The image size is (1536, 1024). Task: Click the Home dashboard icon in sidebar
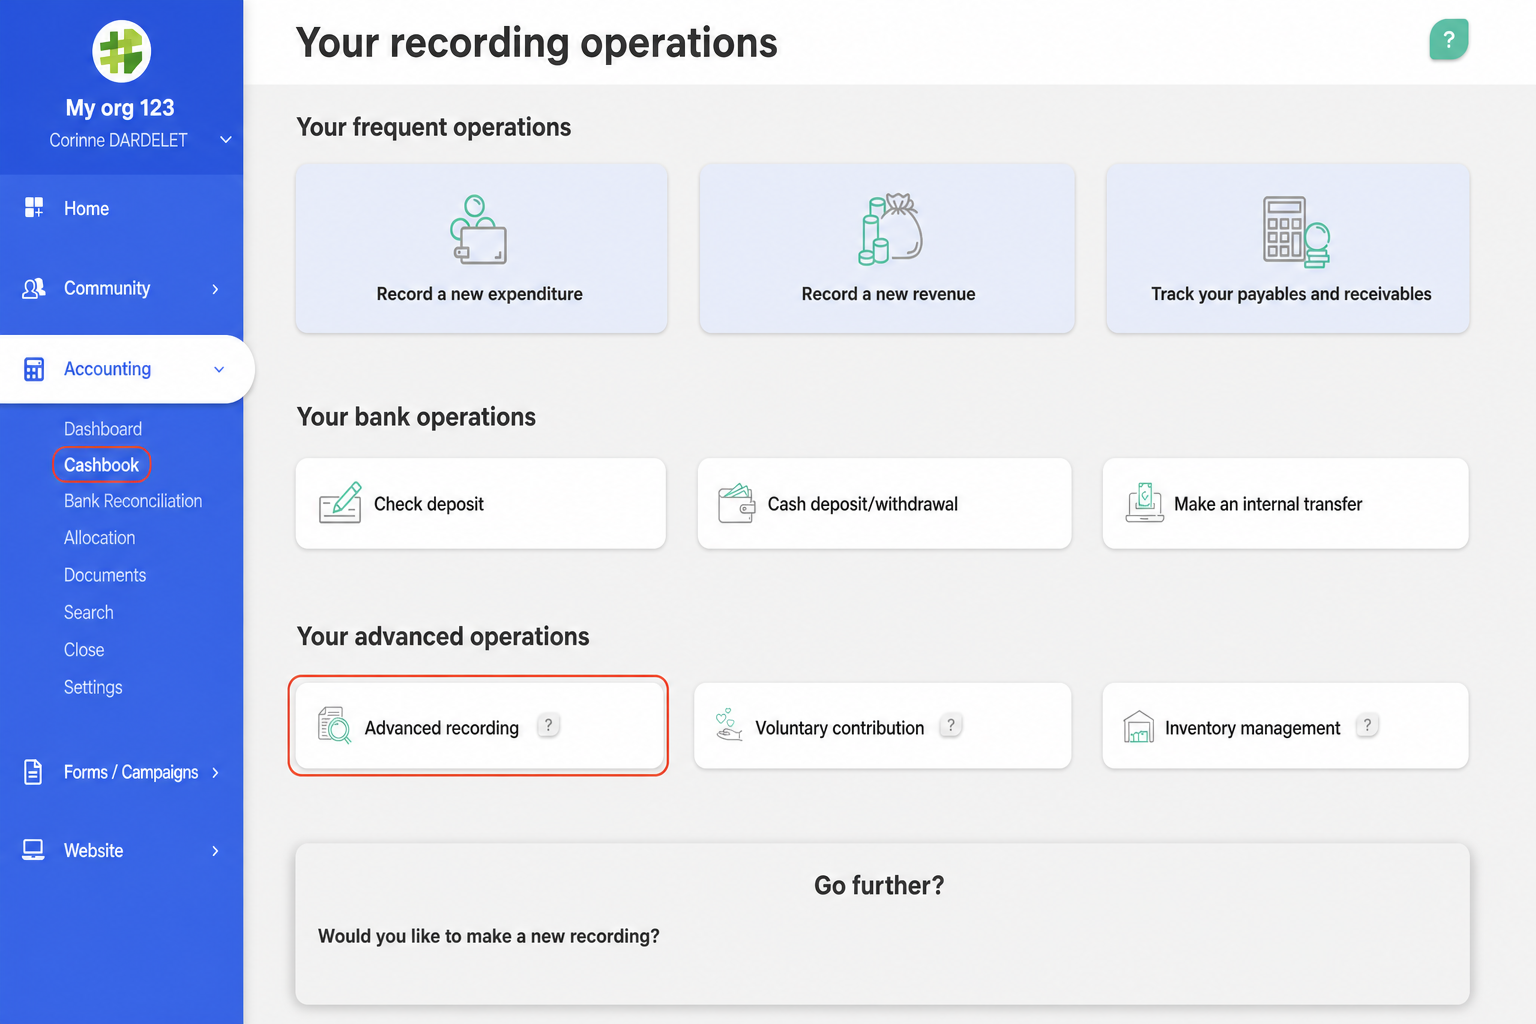[34, 208]
